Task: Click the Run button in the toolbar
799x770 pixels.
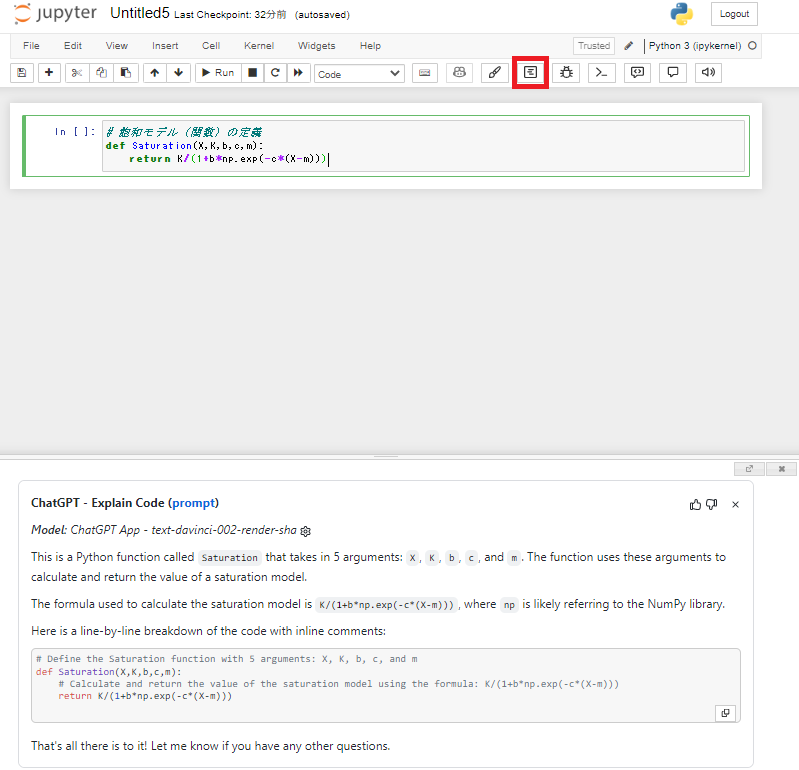Action: tap(216, 73)
